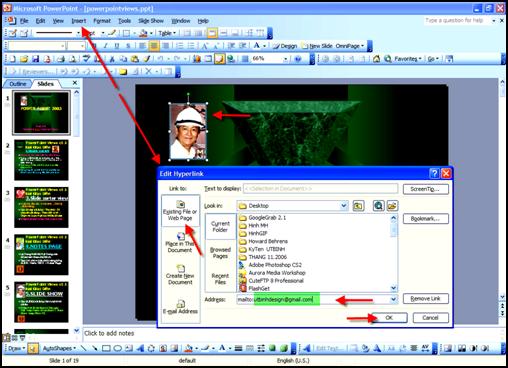Click the Up One Folder icon
The height and width of the screenshot is (368, 508).
358,206
